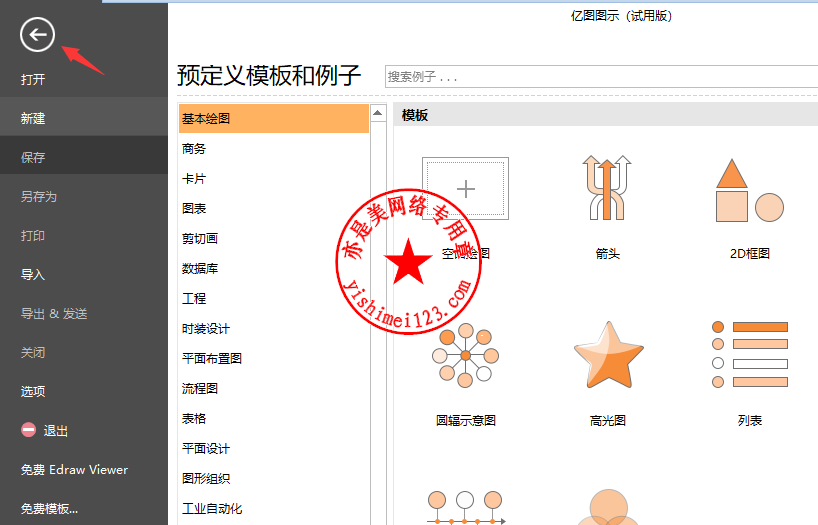Open 选项 settings

pos(33,391)
